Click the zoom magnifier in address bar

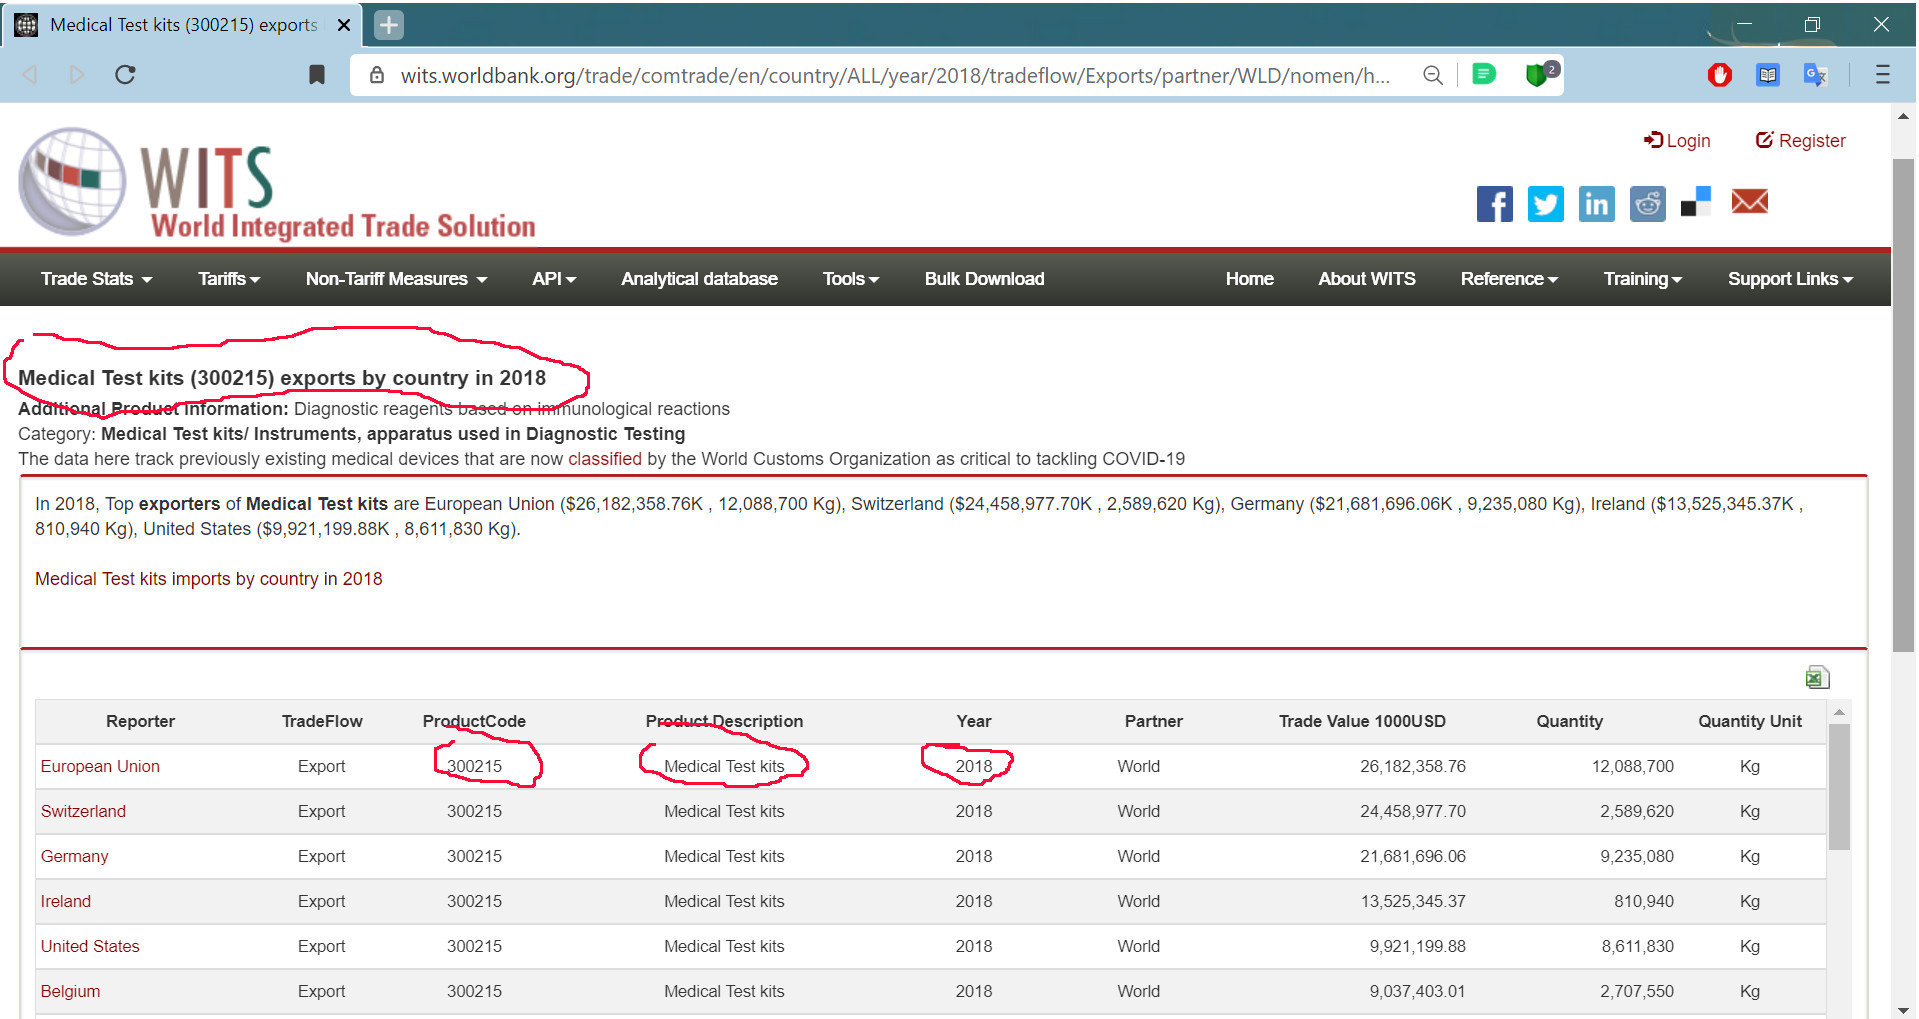tap(1432, 75)
